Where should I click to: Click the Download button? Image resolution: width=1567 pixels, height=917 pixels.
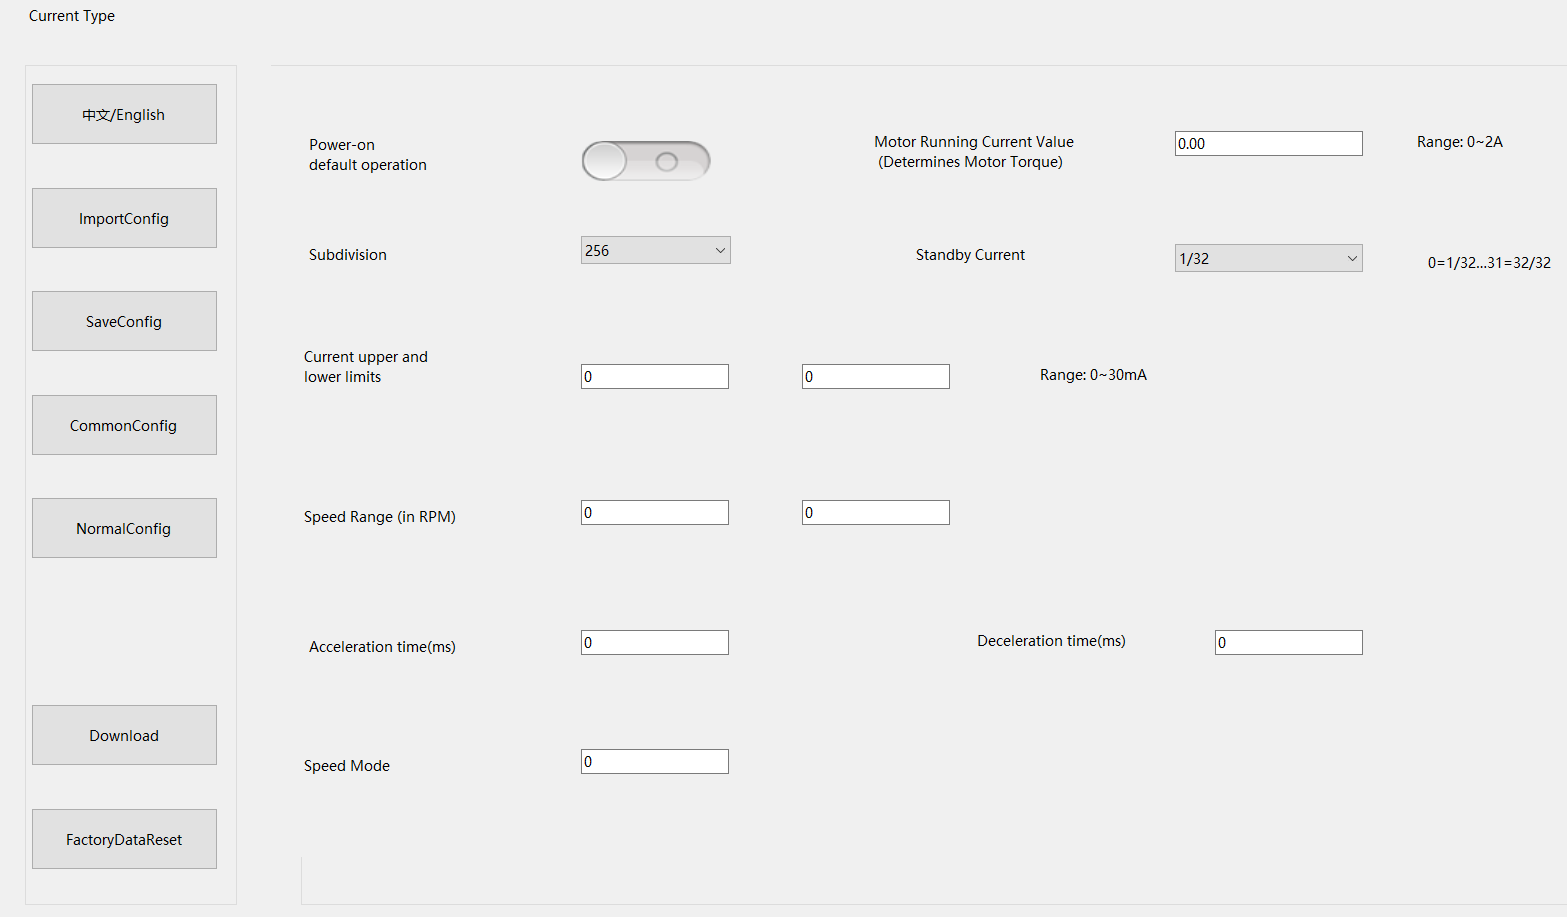coord(124,735)
